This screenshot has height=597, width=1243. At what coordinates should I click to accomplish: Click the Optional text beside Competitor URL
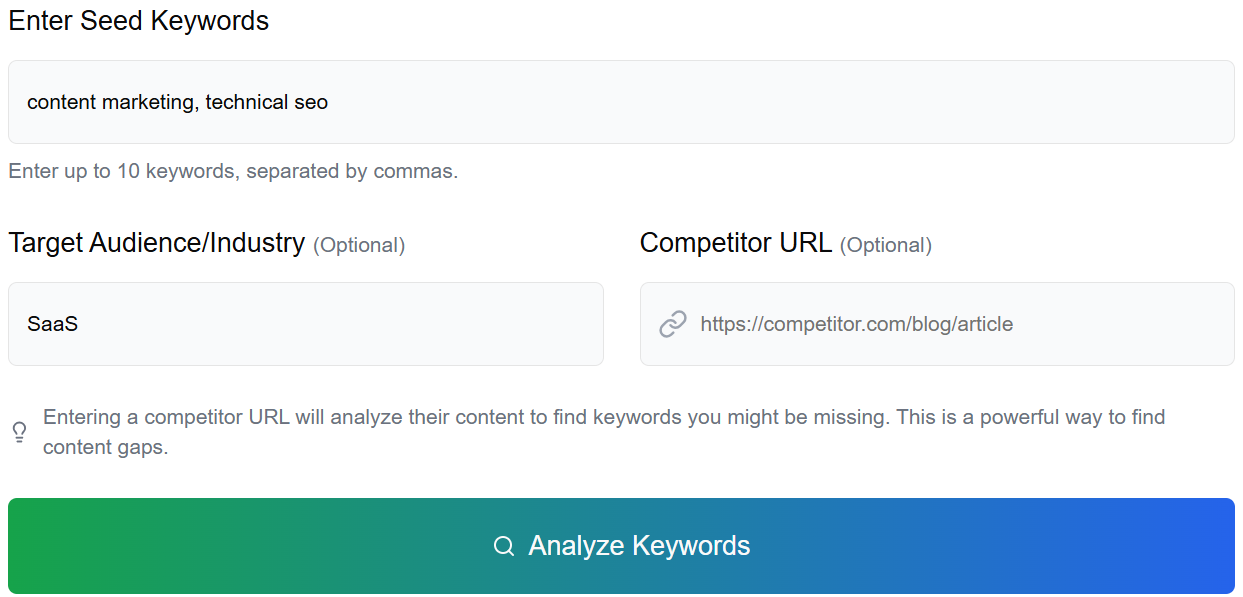click(886, 245)
